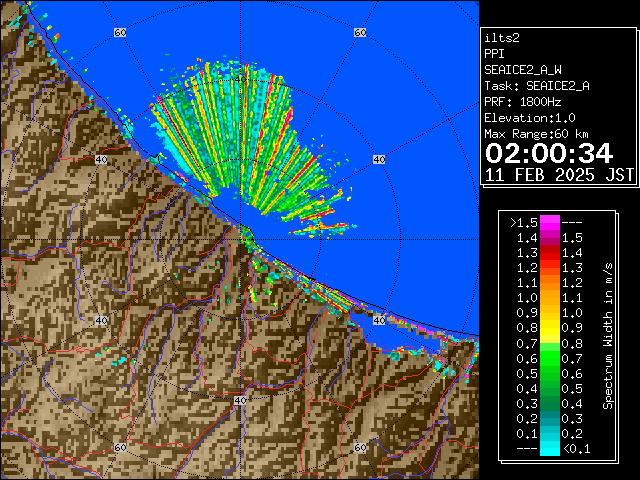Viewport: 640px width, 480px height.
Task: Click the right-column '0.6' legend label
Action: tap(572, 373)
